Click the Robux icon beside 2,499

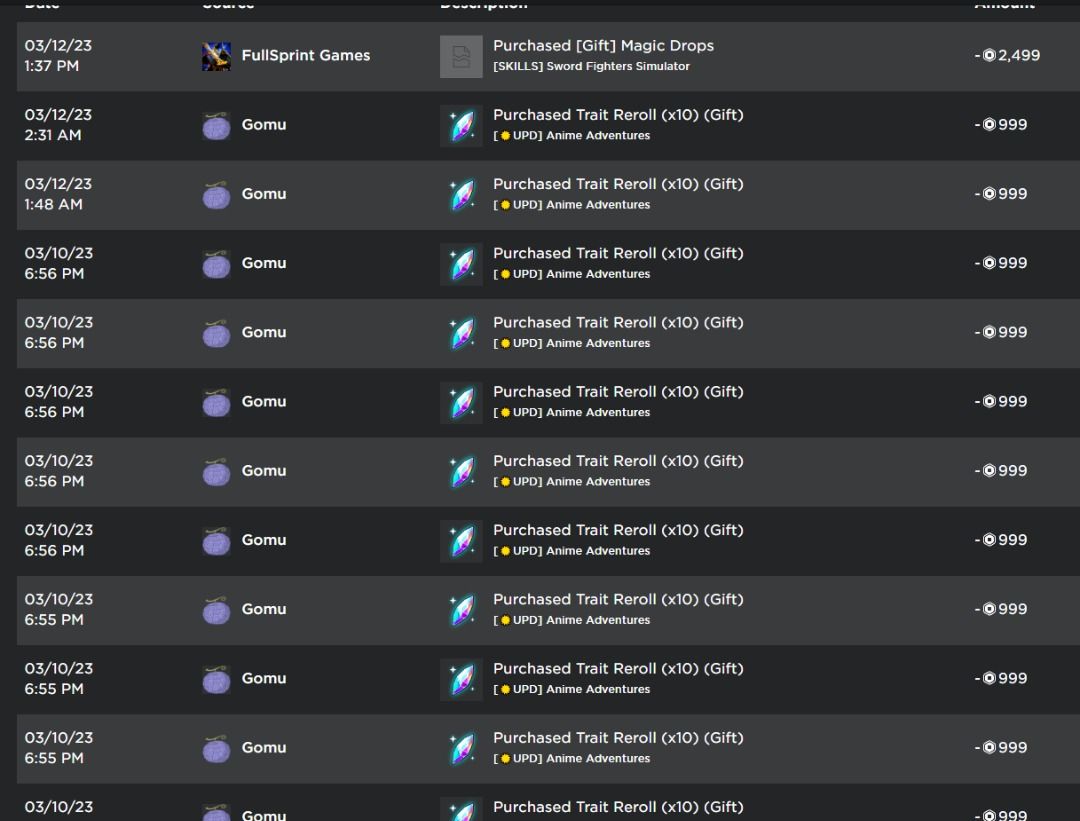(989, 56)
